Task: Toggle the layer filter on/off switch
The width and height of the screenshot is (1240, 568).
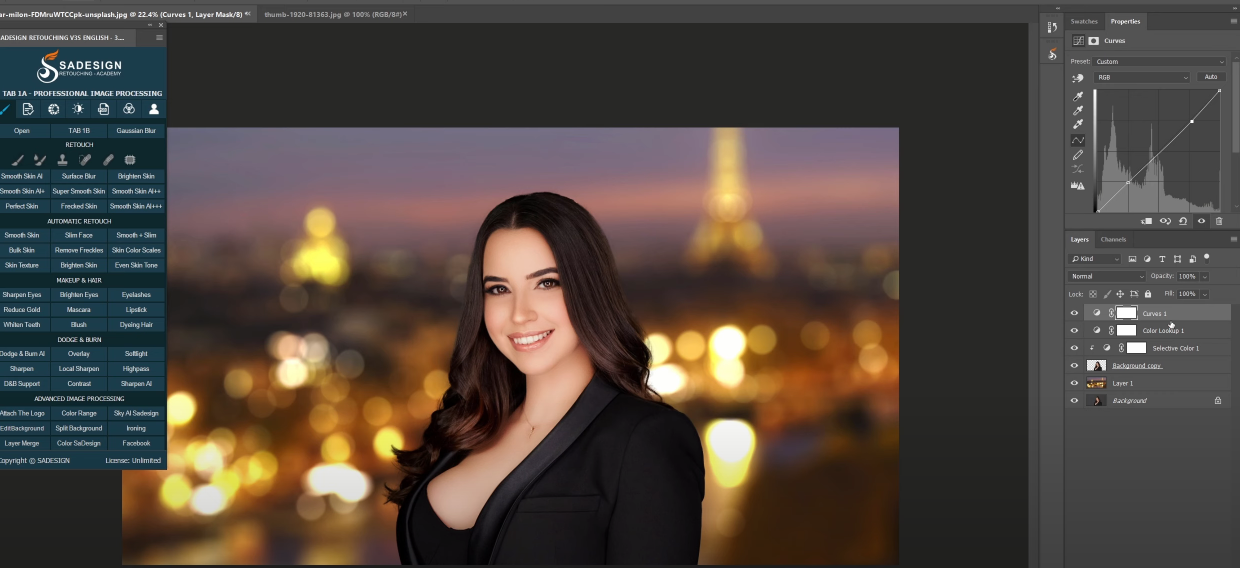Action: click(1206, 258)
